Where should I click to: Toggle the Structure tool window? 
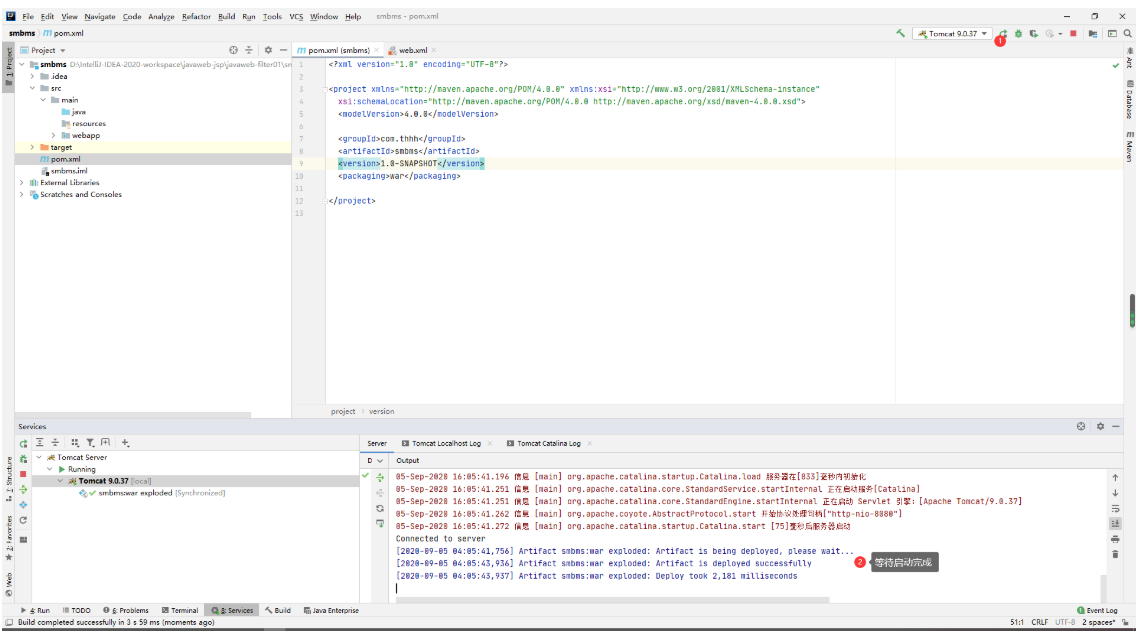(x=9, y=474)
